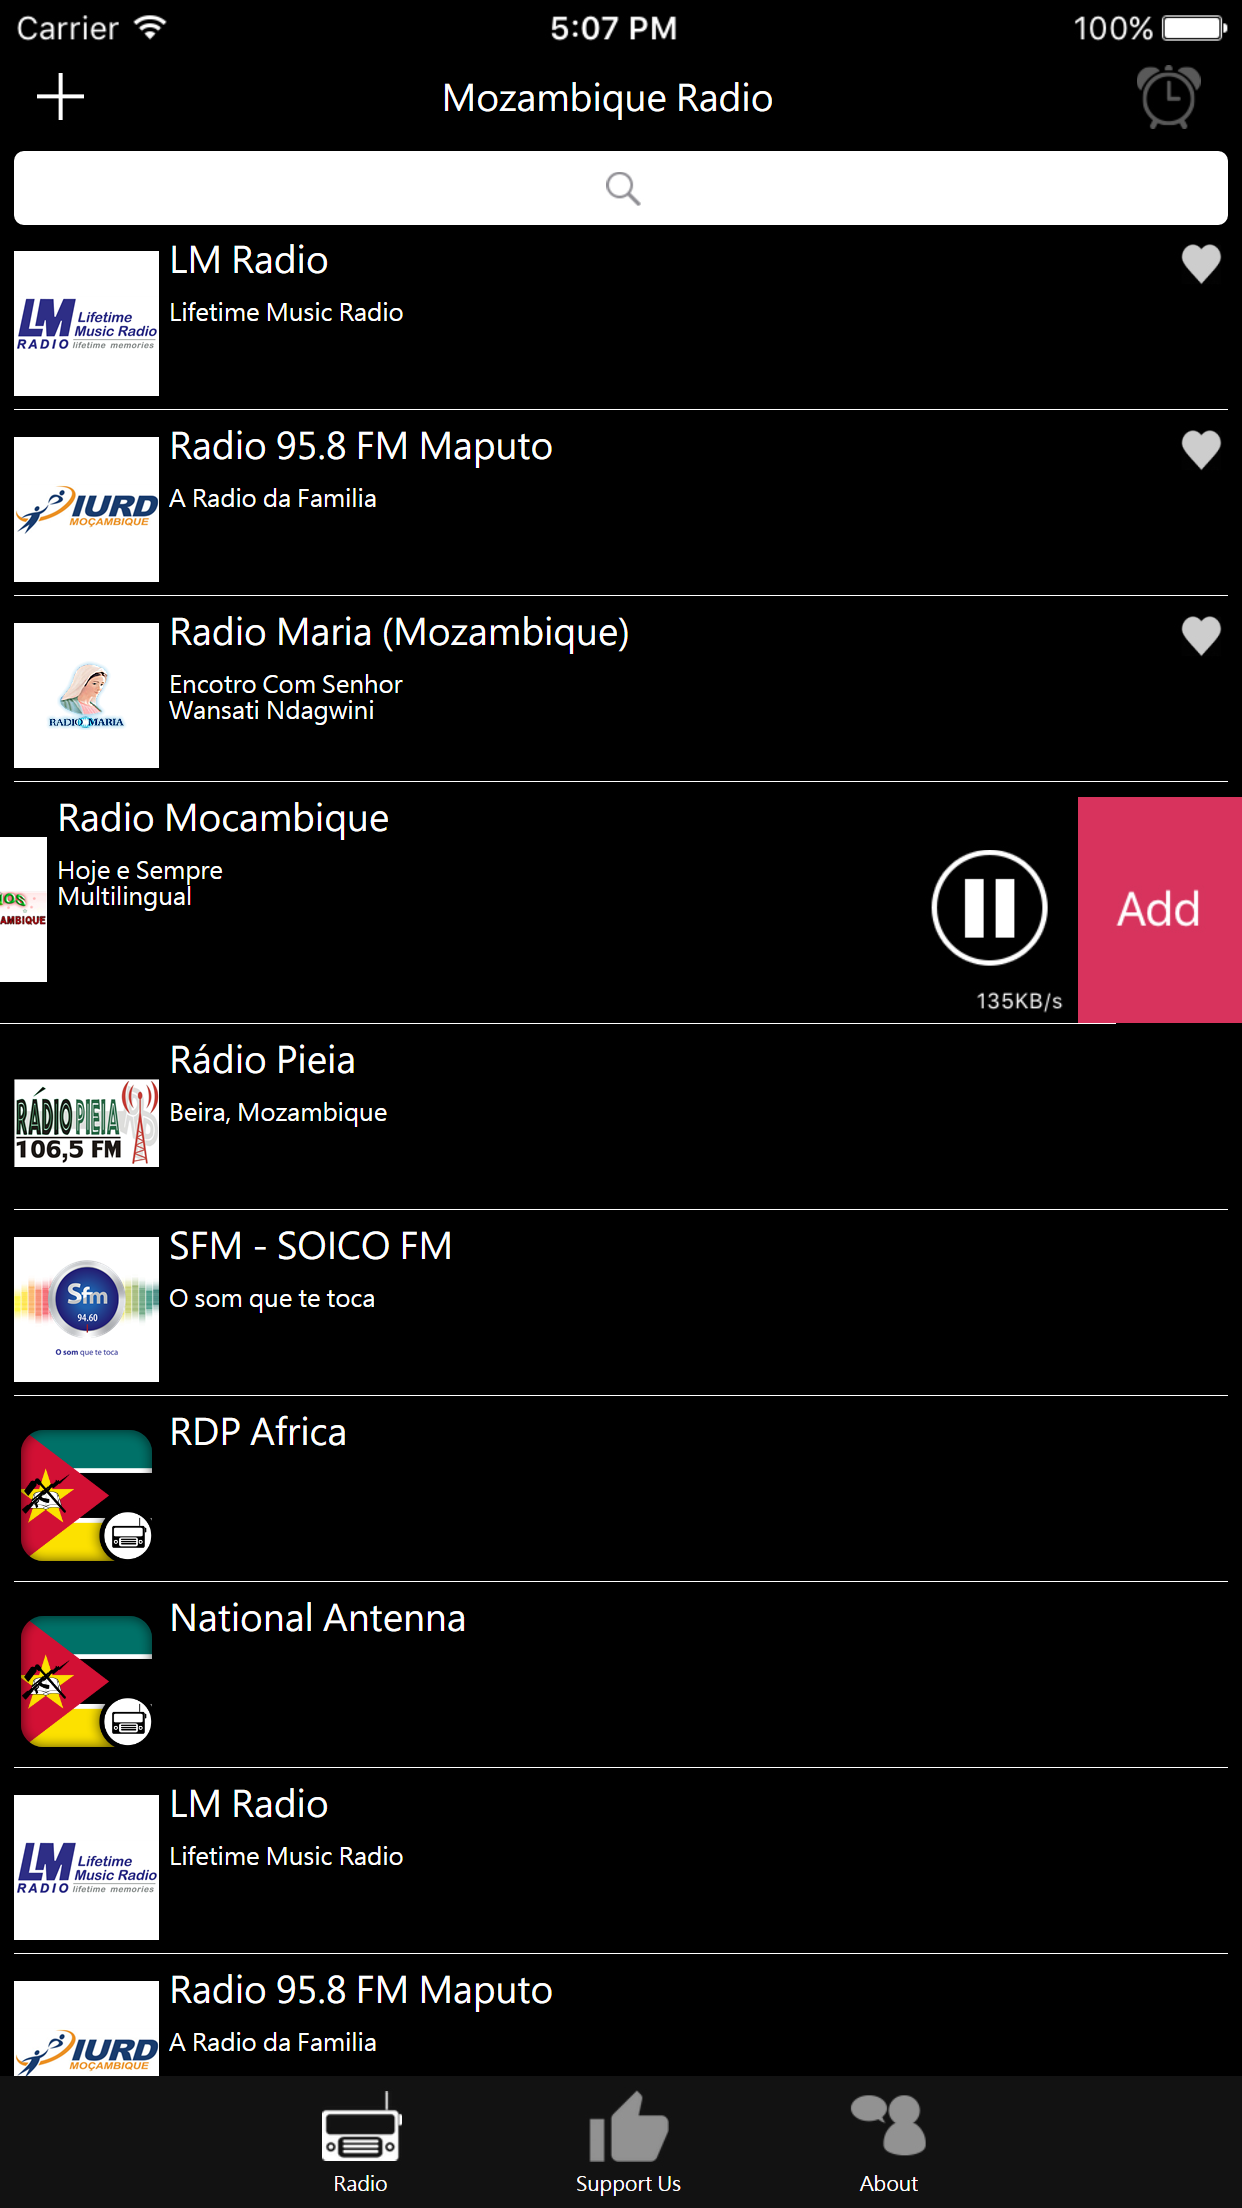Select the Radio Maria logo thumbnail
Viewport: 1242px width, 2208px height.
tap(86, 695)
